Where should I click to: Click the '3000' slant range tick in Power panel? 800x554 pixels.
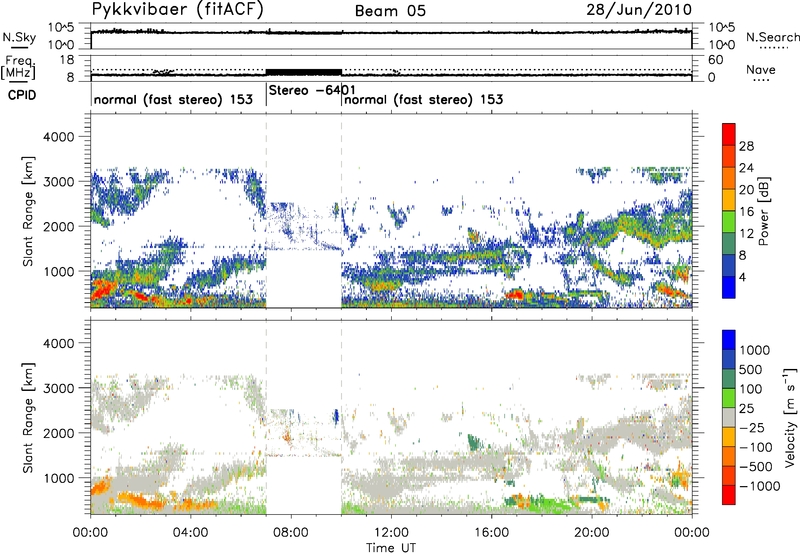tap(58, 182)
